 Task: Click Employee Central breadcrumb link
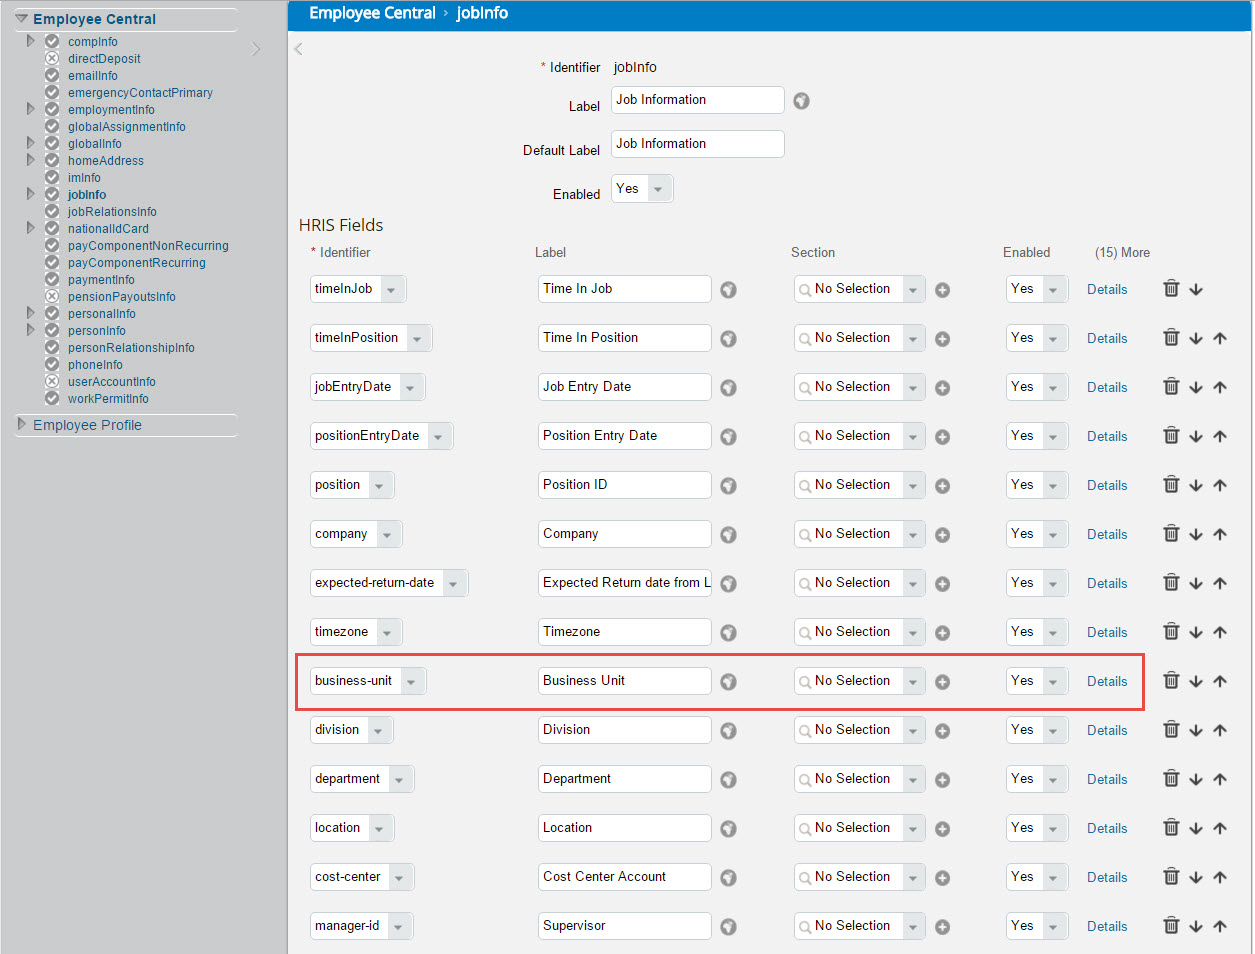372,13
